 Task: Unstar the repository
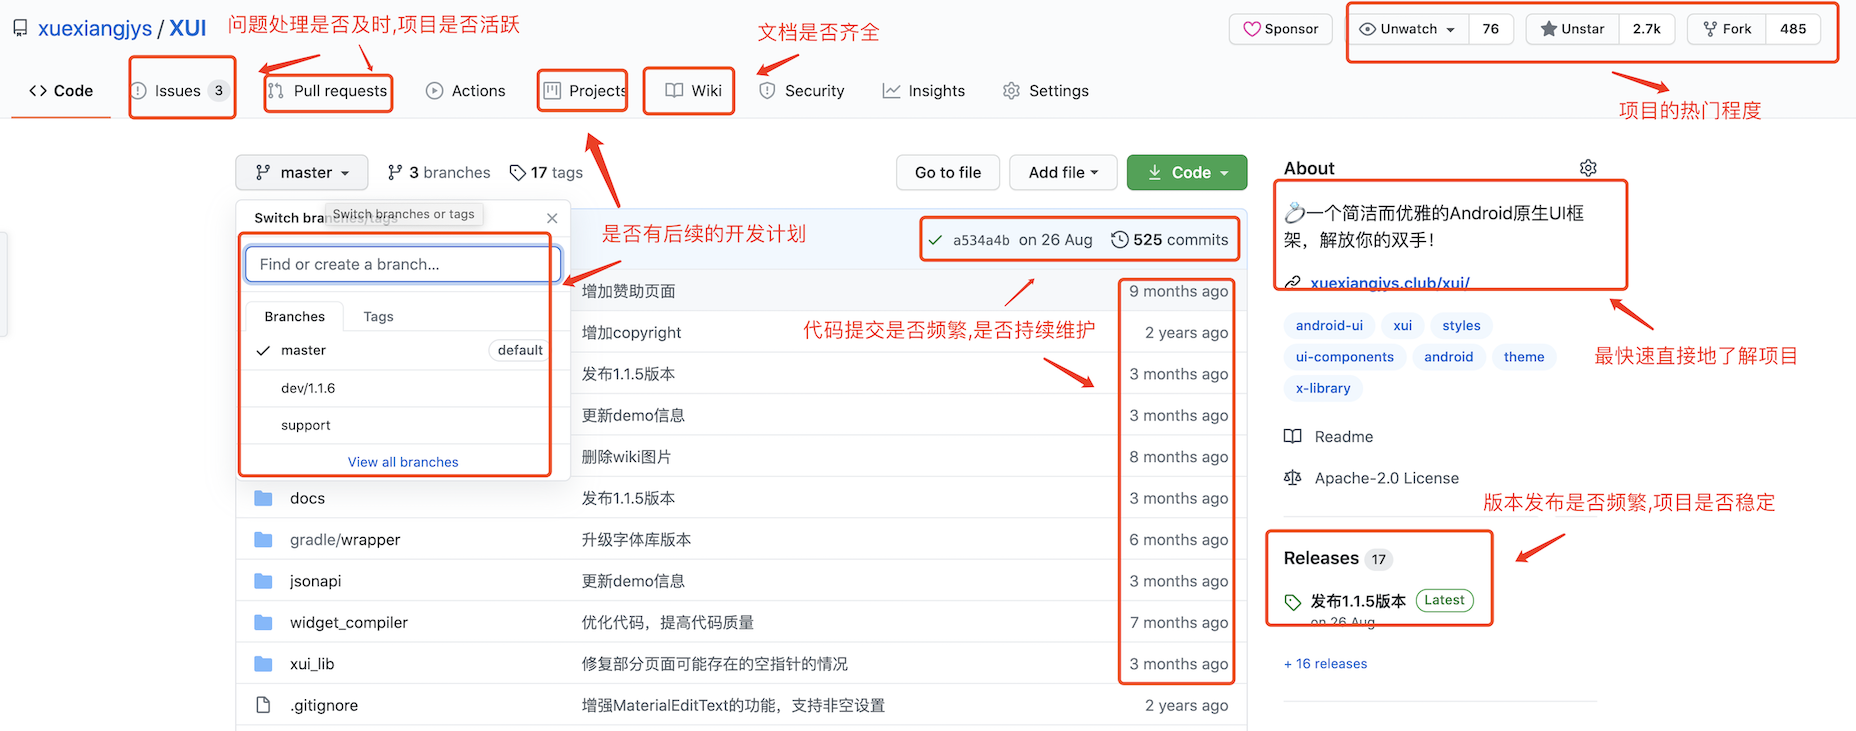pyautogui.click(x=1573, y=29)
